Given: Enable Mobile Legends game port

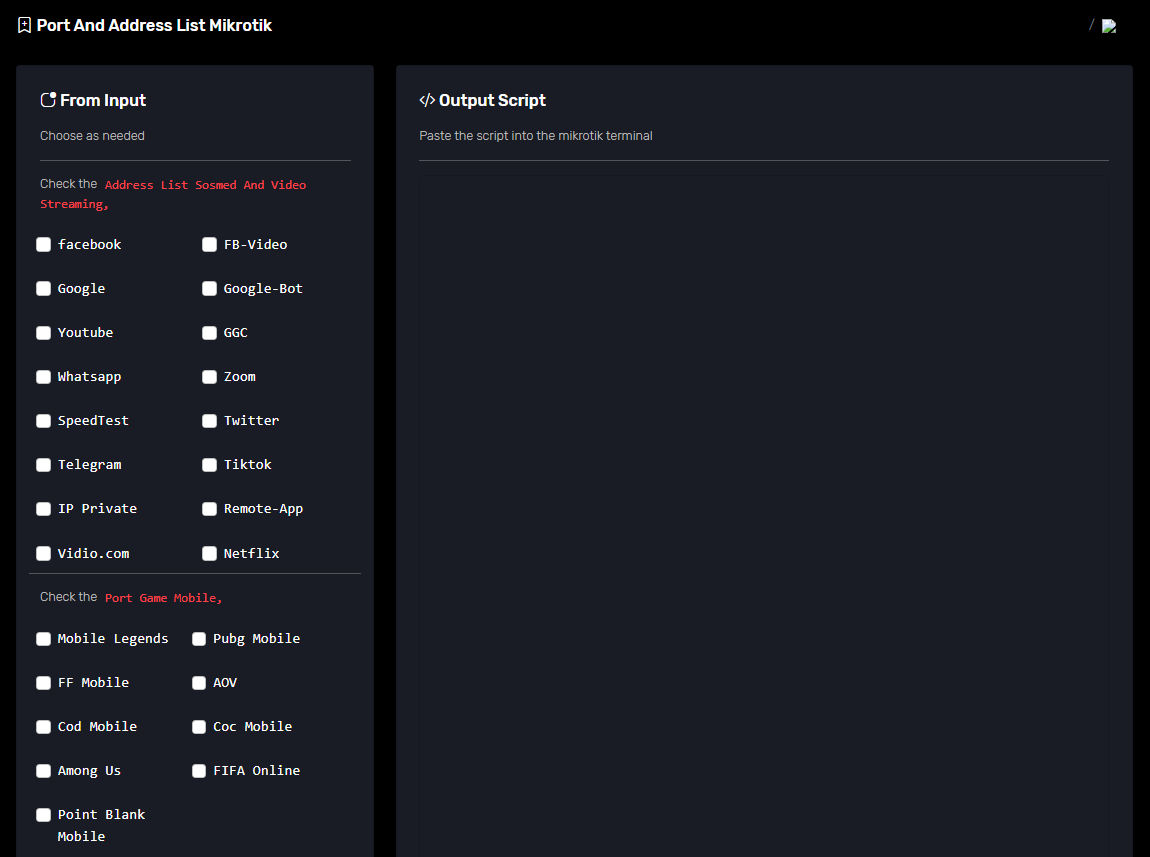Looking at the screenshot, I should coord(43,639).
